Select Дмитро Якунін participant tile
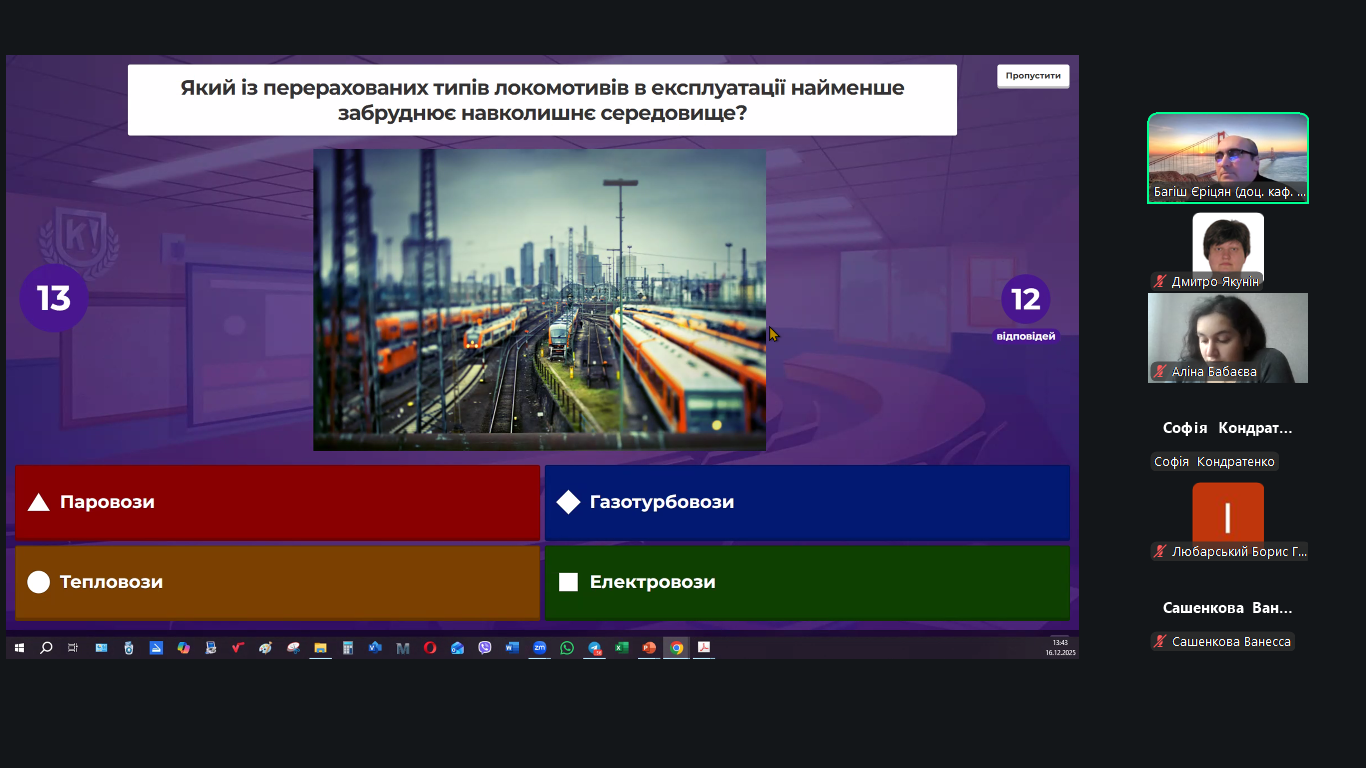 [1228, 248]
